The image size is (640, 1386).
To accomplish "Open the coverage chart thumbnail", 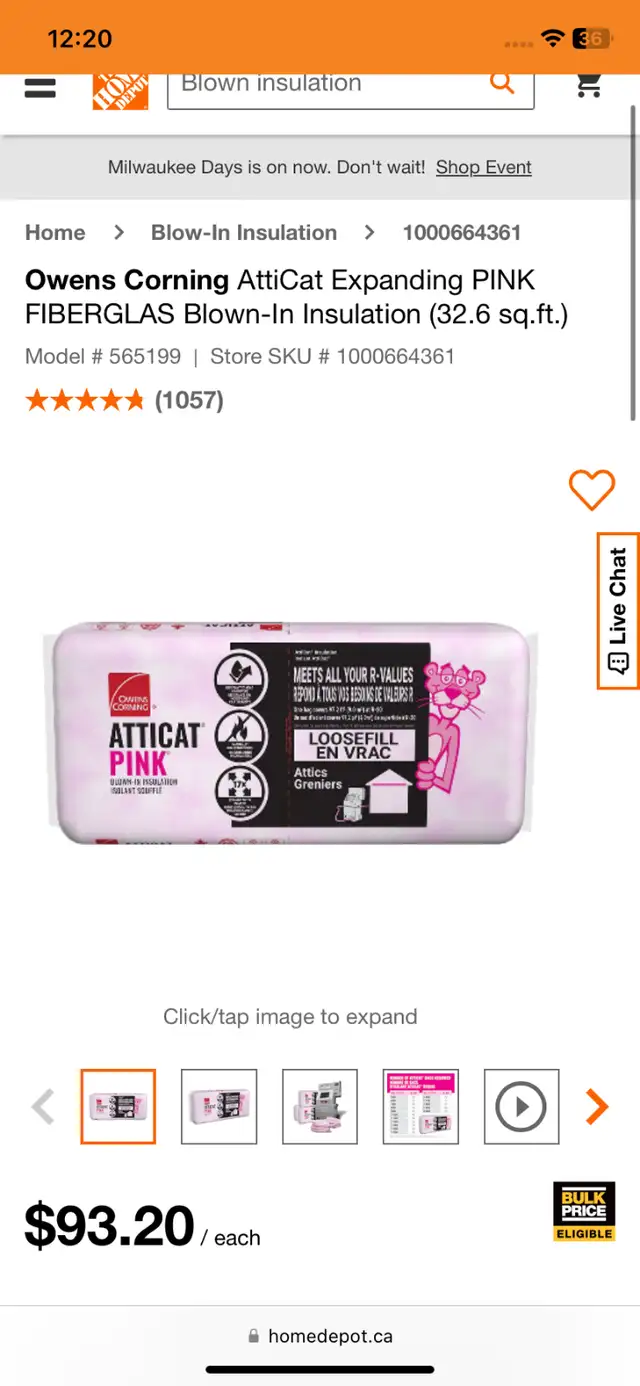I will (x=421, y=1106).
